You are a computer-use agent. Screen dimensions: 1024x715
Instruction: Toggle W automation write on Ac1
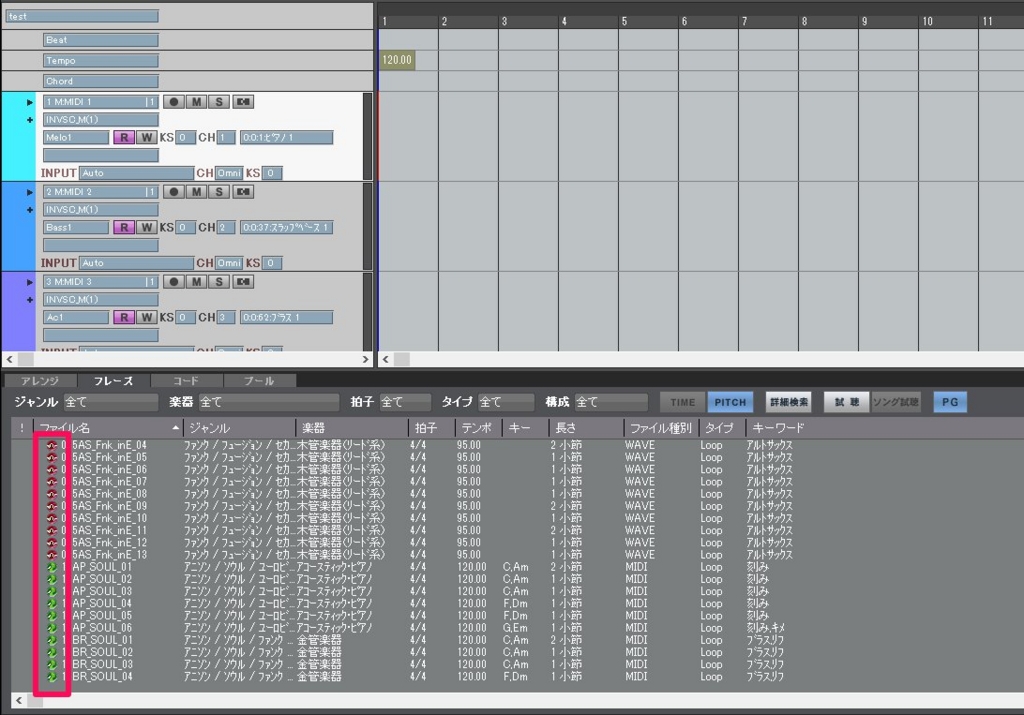coord(146,317)
